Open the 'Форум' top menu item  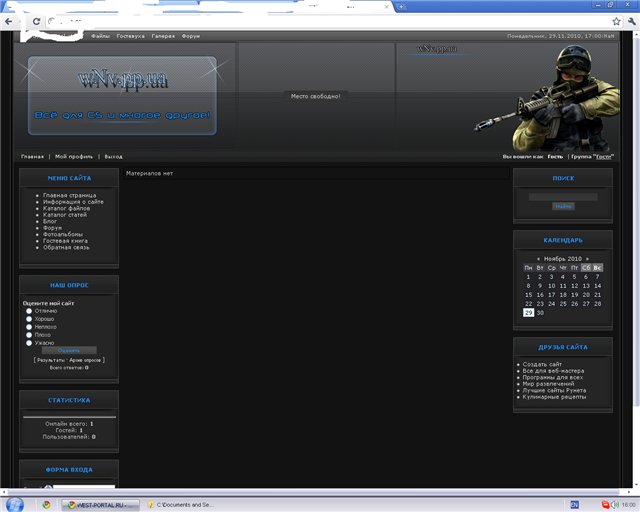pyautogui.click(x=190, y=36)
